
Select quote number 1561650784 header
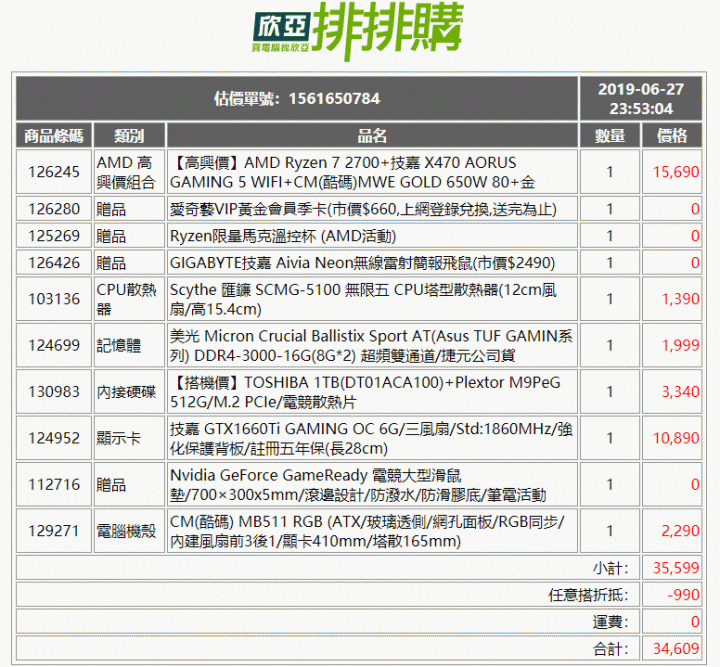297,98
